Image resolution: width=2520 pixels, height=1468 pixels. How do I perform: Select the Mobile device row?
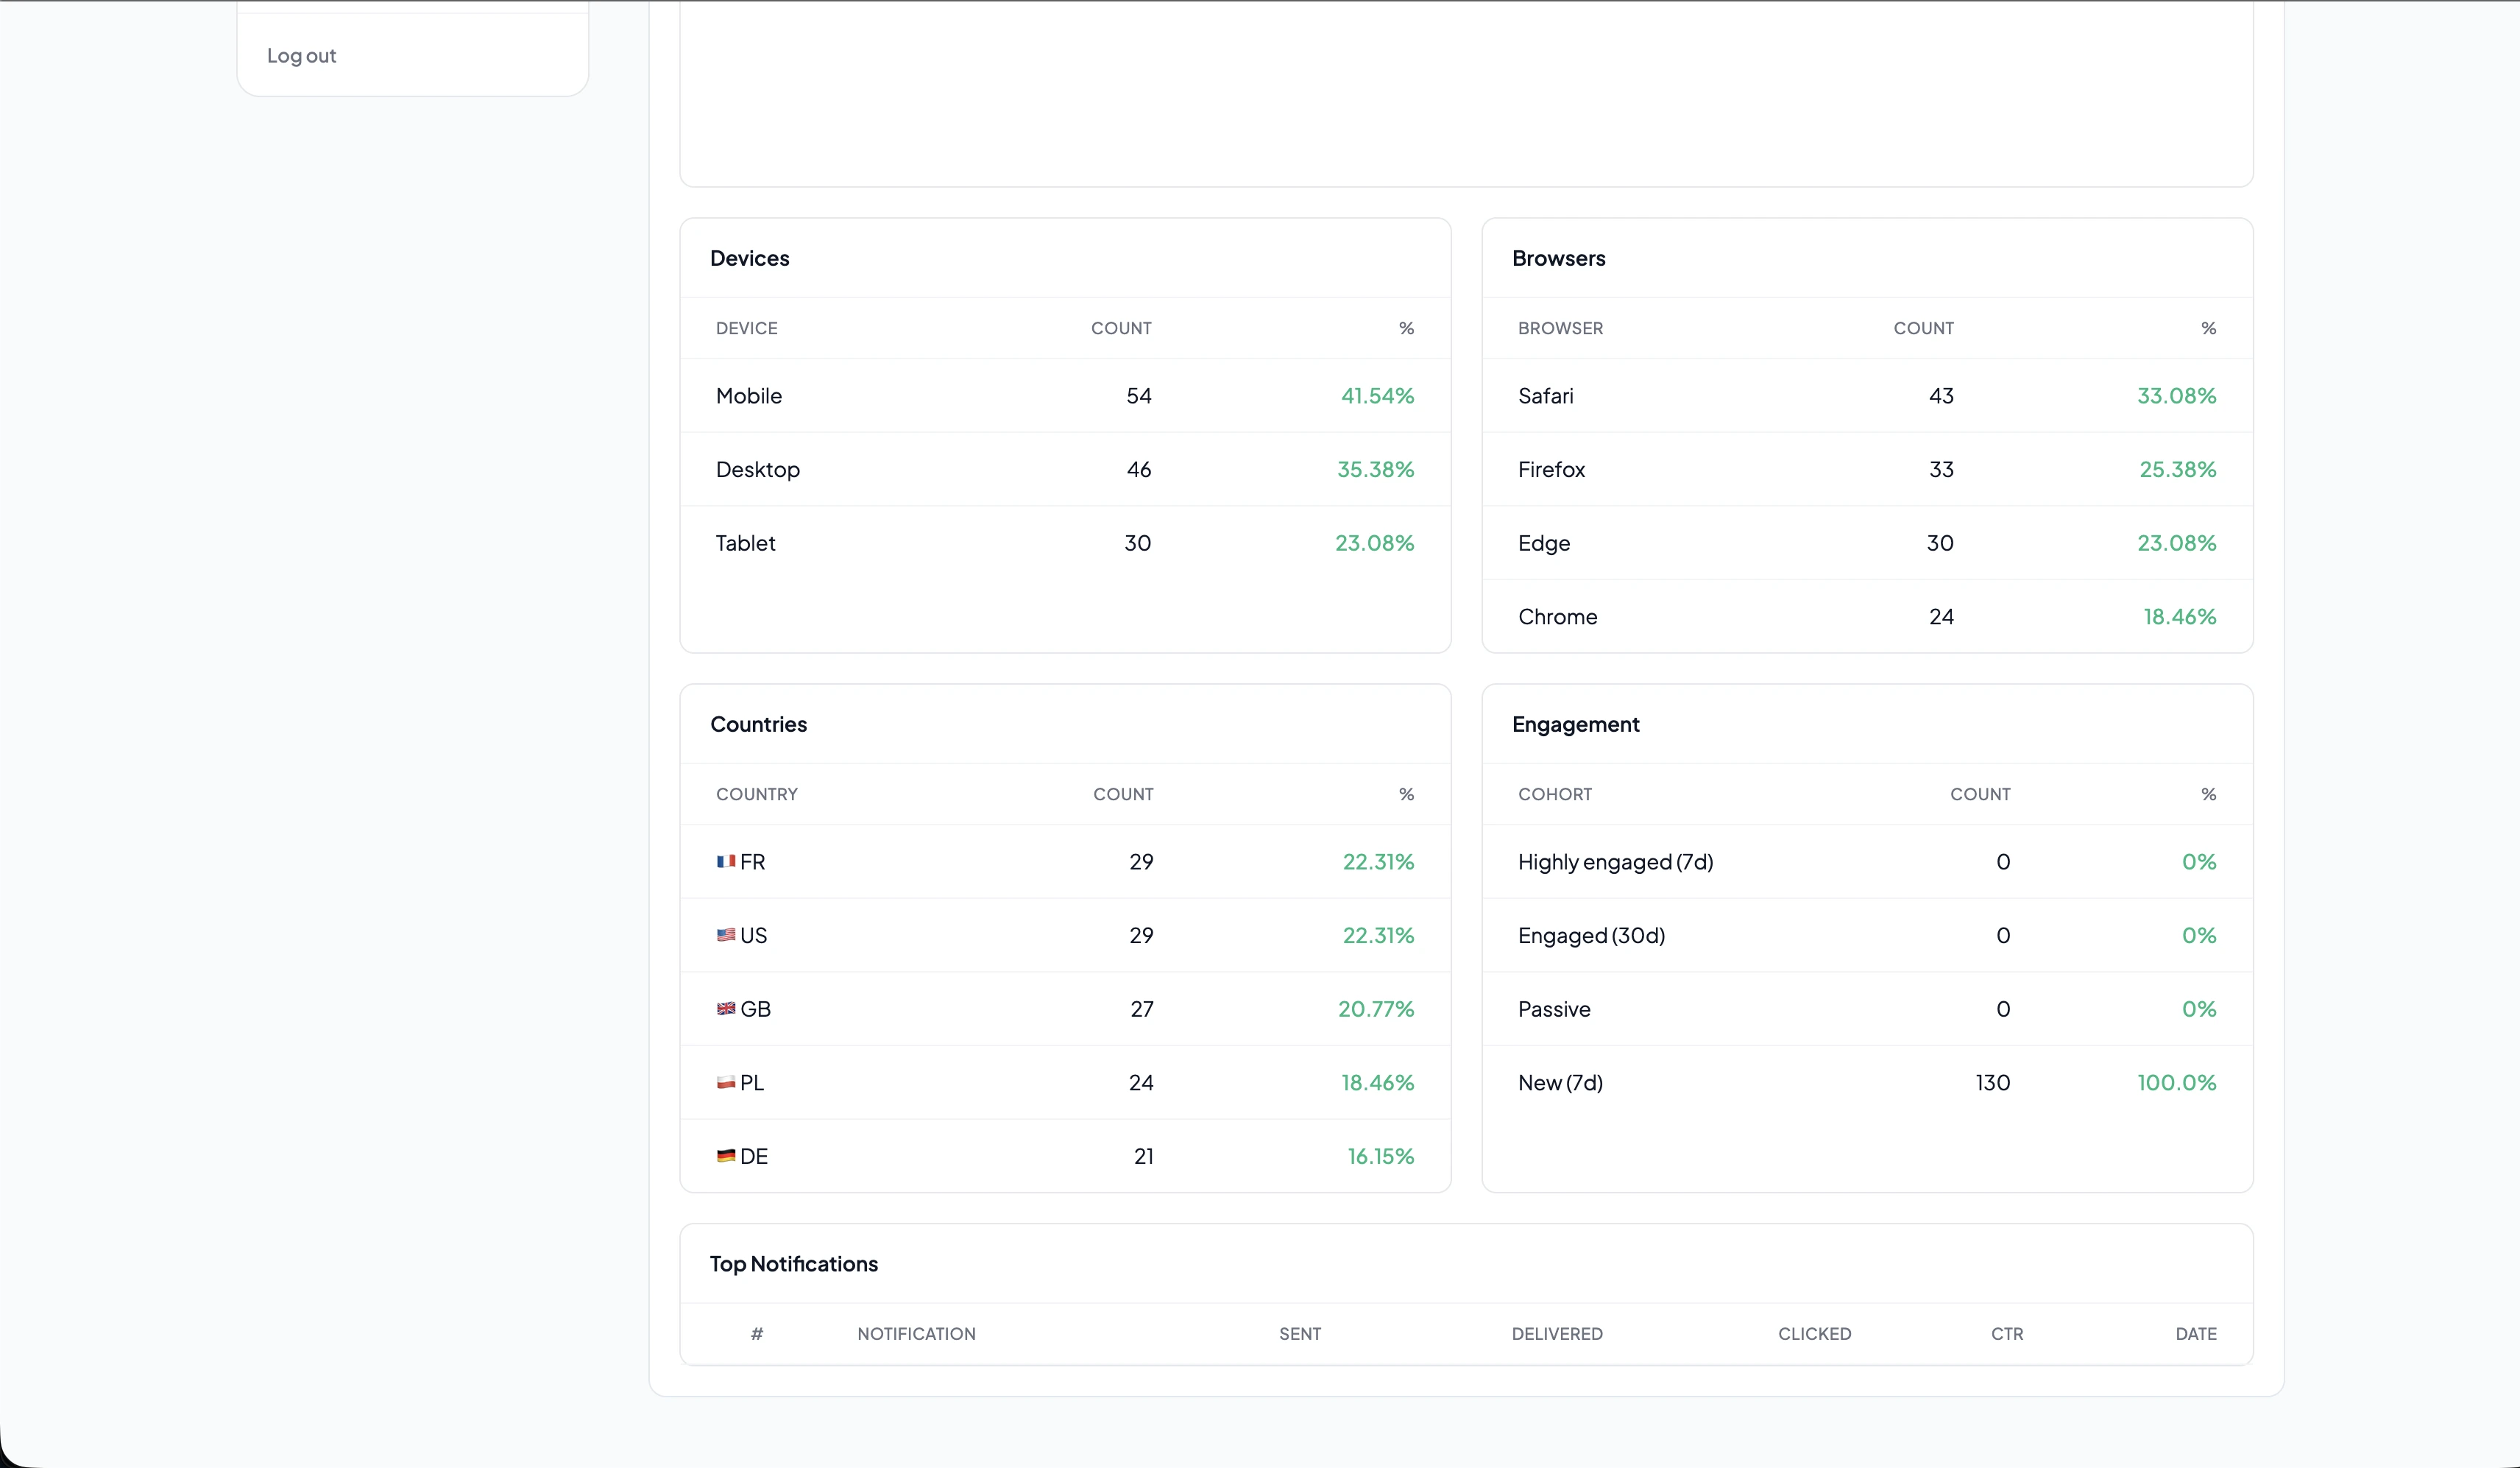[x=1064, y=396]
